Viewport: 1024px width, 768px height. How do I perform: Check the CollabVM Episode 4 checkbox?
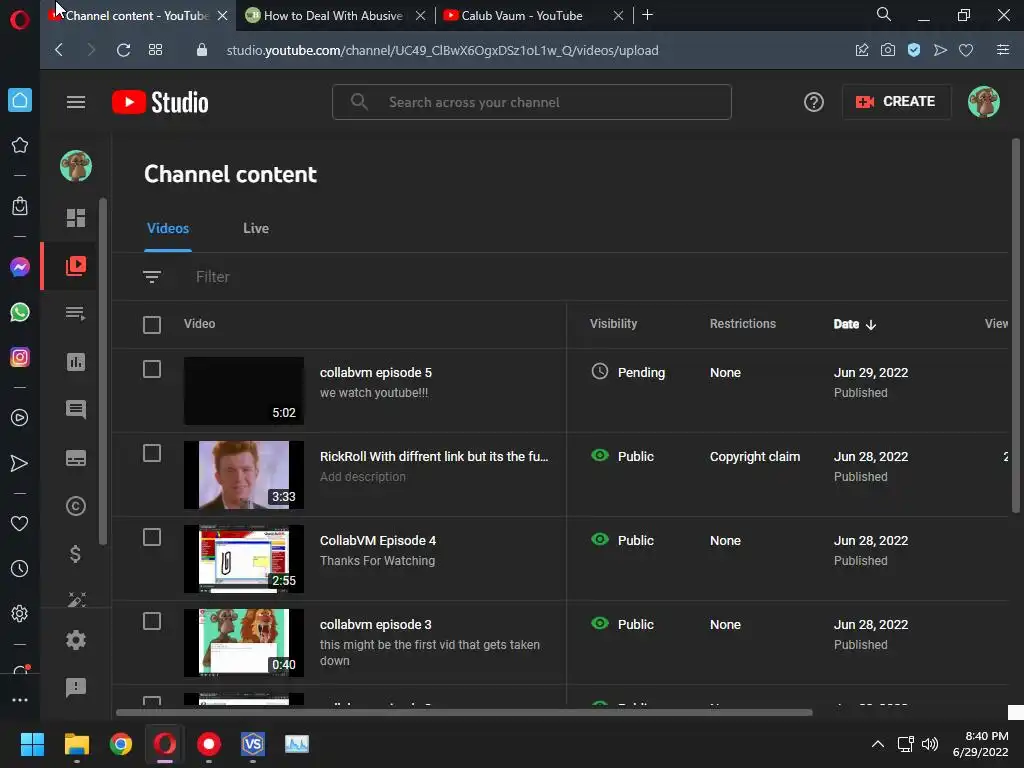tap(152, 537)
